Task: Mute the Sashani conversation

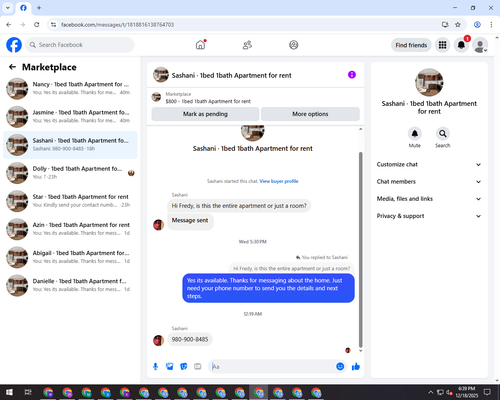Action: [414, 134]
